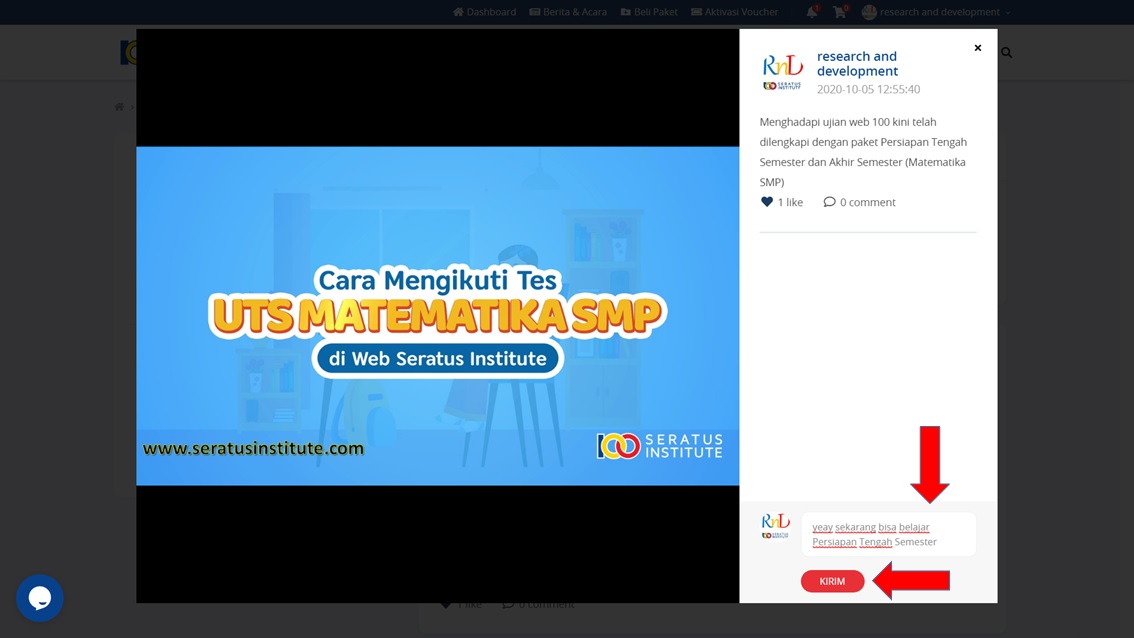1134x638 pixels.
Task: Open the research and development profile name
Action: [857, 64]
